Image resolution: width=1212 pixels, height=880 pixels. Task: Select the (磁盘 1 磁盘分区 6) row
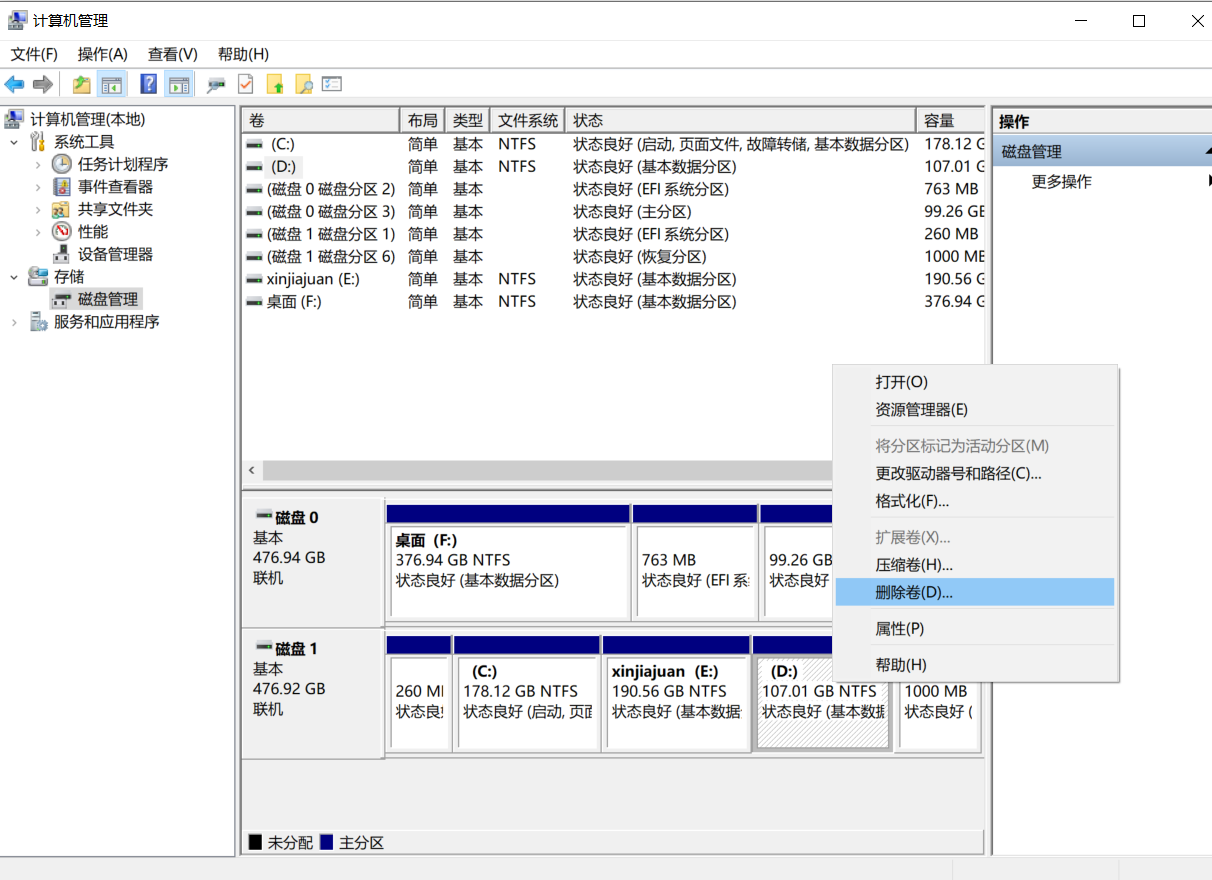pos(613,256)
